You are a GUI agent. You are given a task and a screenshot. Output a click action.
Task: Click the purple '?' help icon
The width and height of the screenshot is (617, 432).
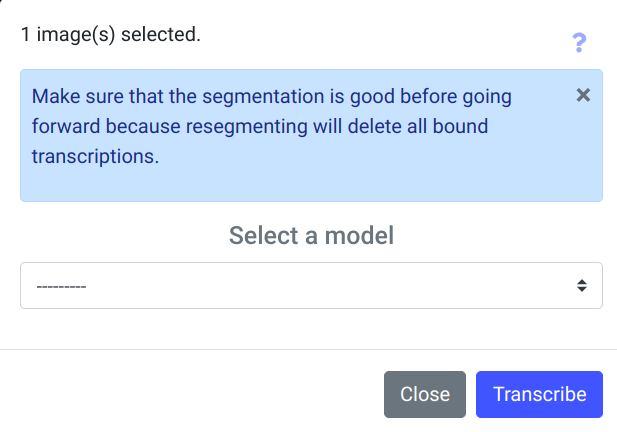[x=578, y=42]
